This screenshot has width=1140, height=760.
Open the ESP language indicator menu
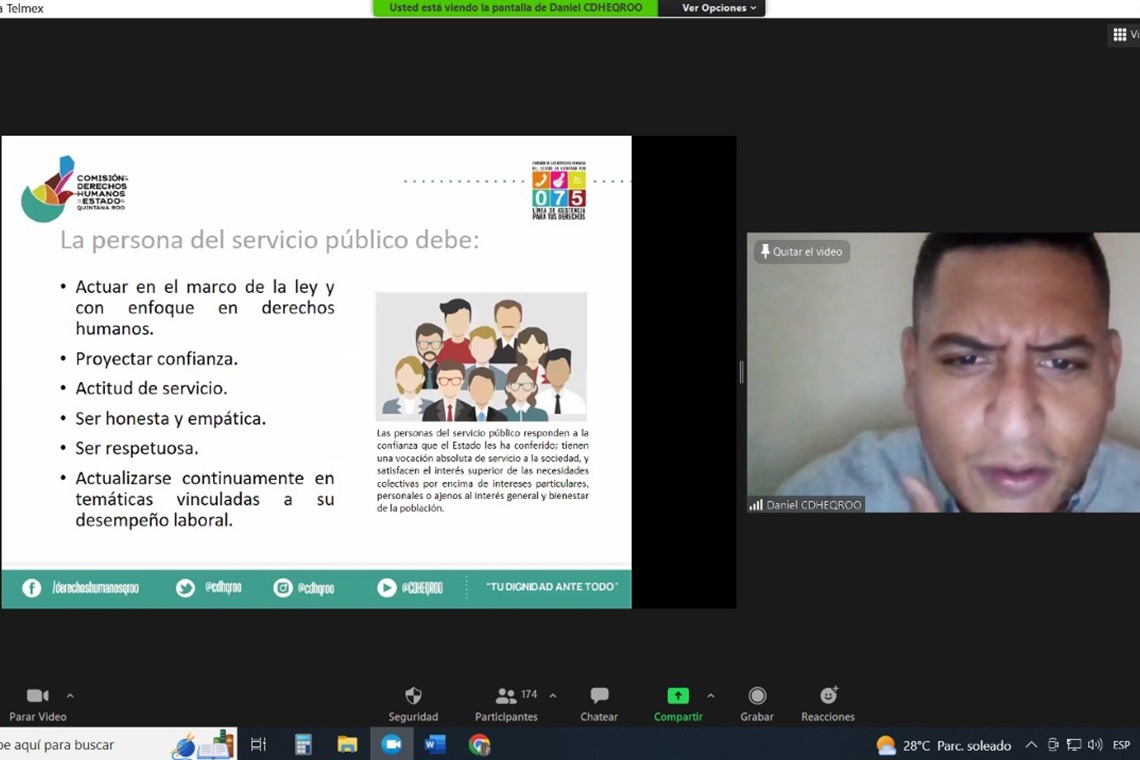point(1121,745)
